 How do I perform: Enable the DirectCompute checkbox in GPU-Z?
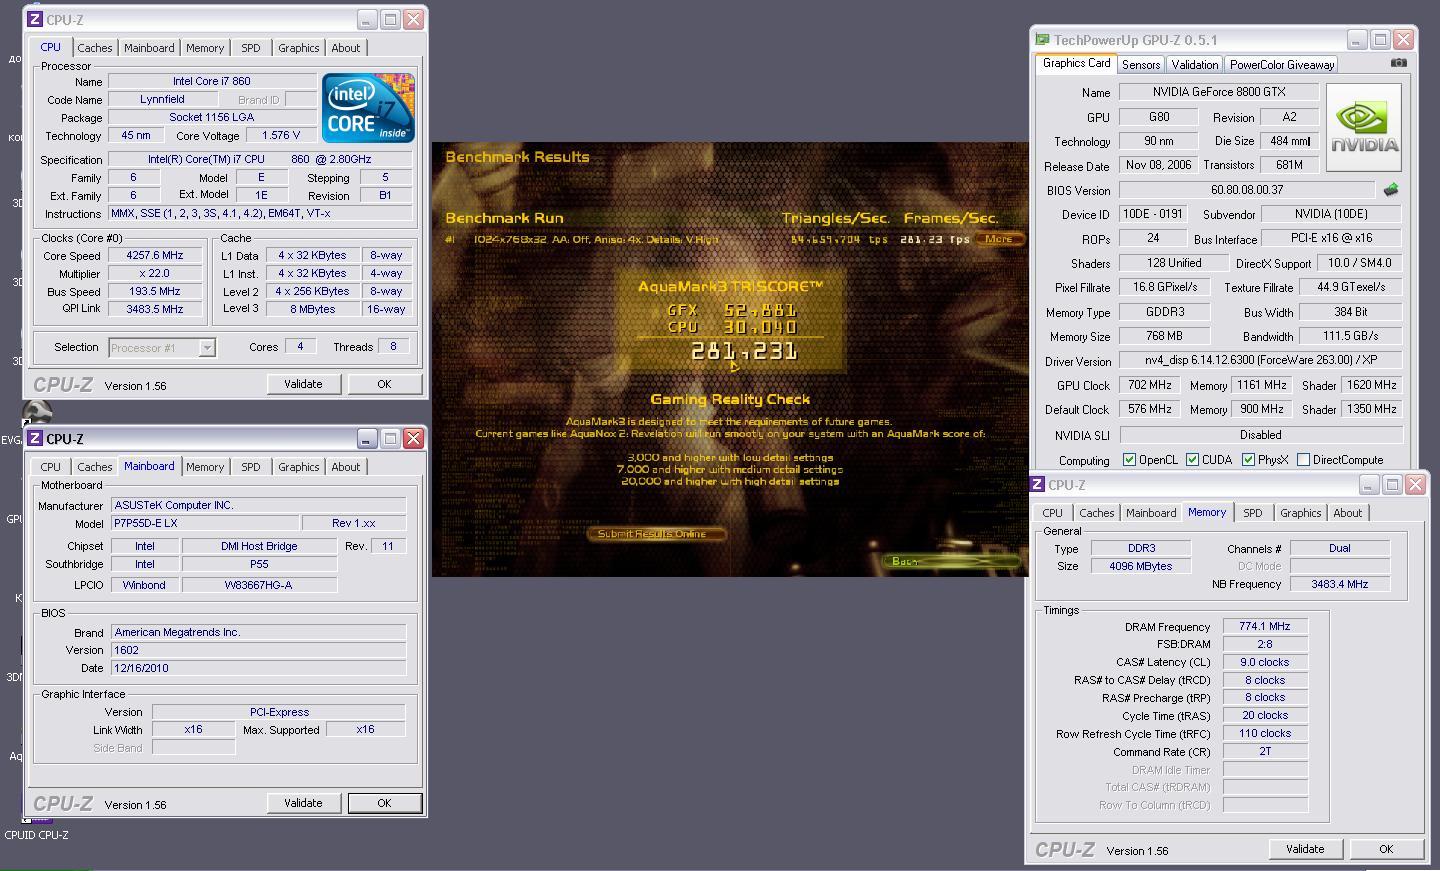(x=1303, y=460)
